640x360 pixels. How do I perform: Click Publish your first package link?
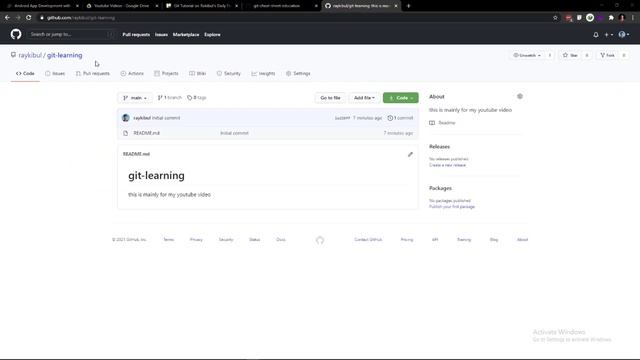tap(452, 207)
